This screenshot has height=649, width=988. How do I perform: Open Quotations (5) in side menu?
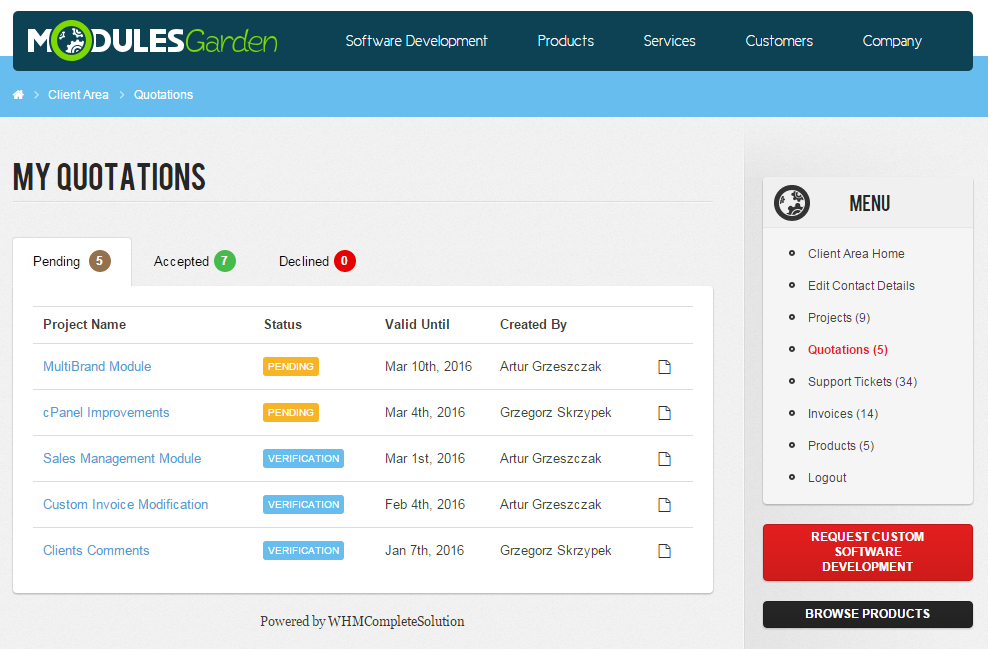pyautogui.click(x=847, y=350)
